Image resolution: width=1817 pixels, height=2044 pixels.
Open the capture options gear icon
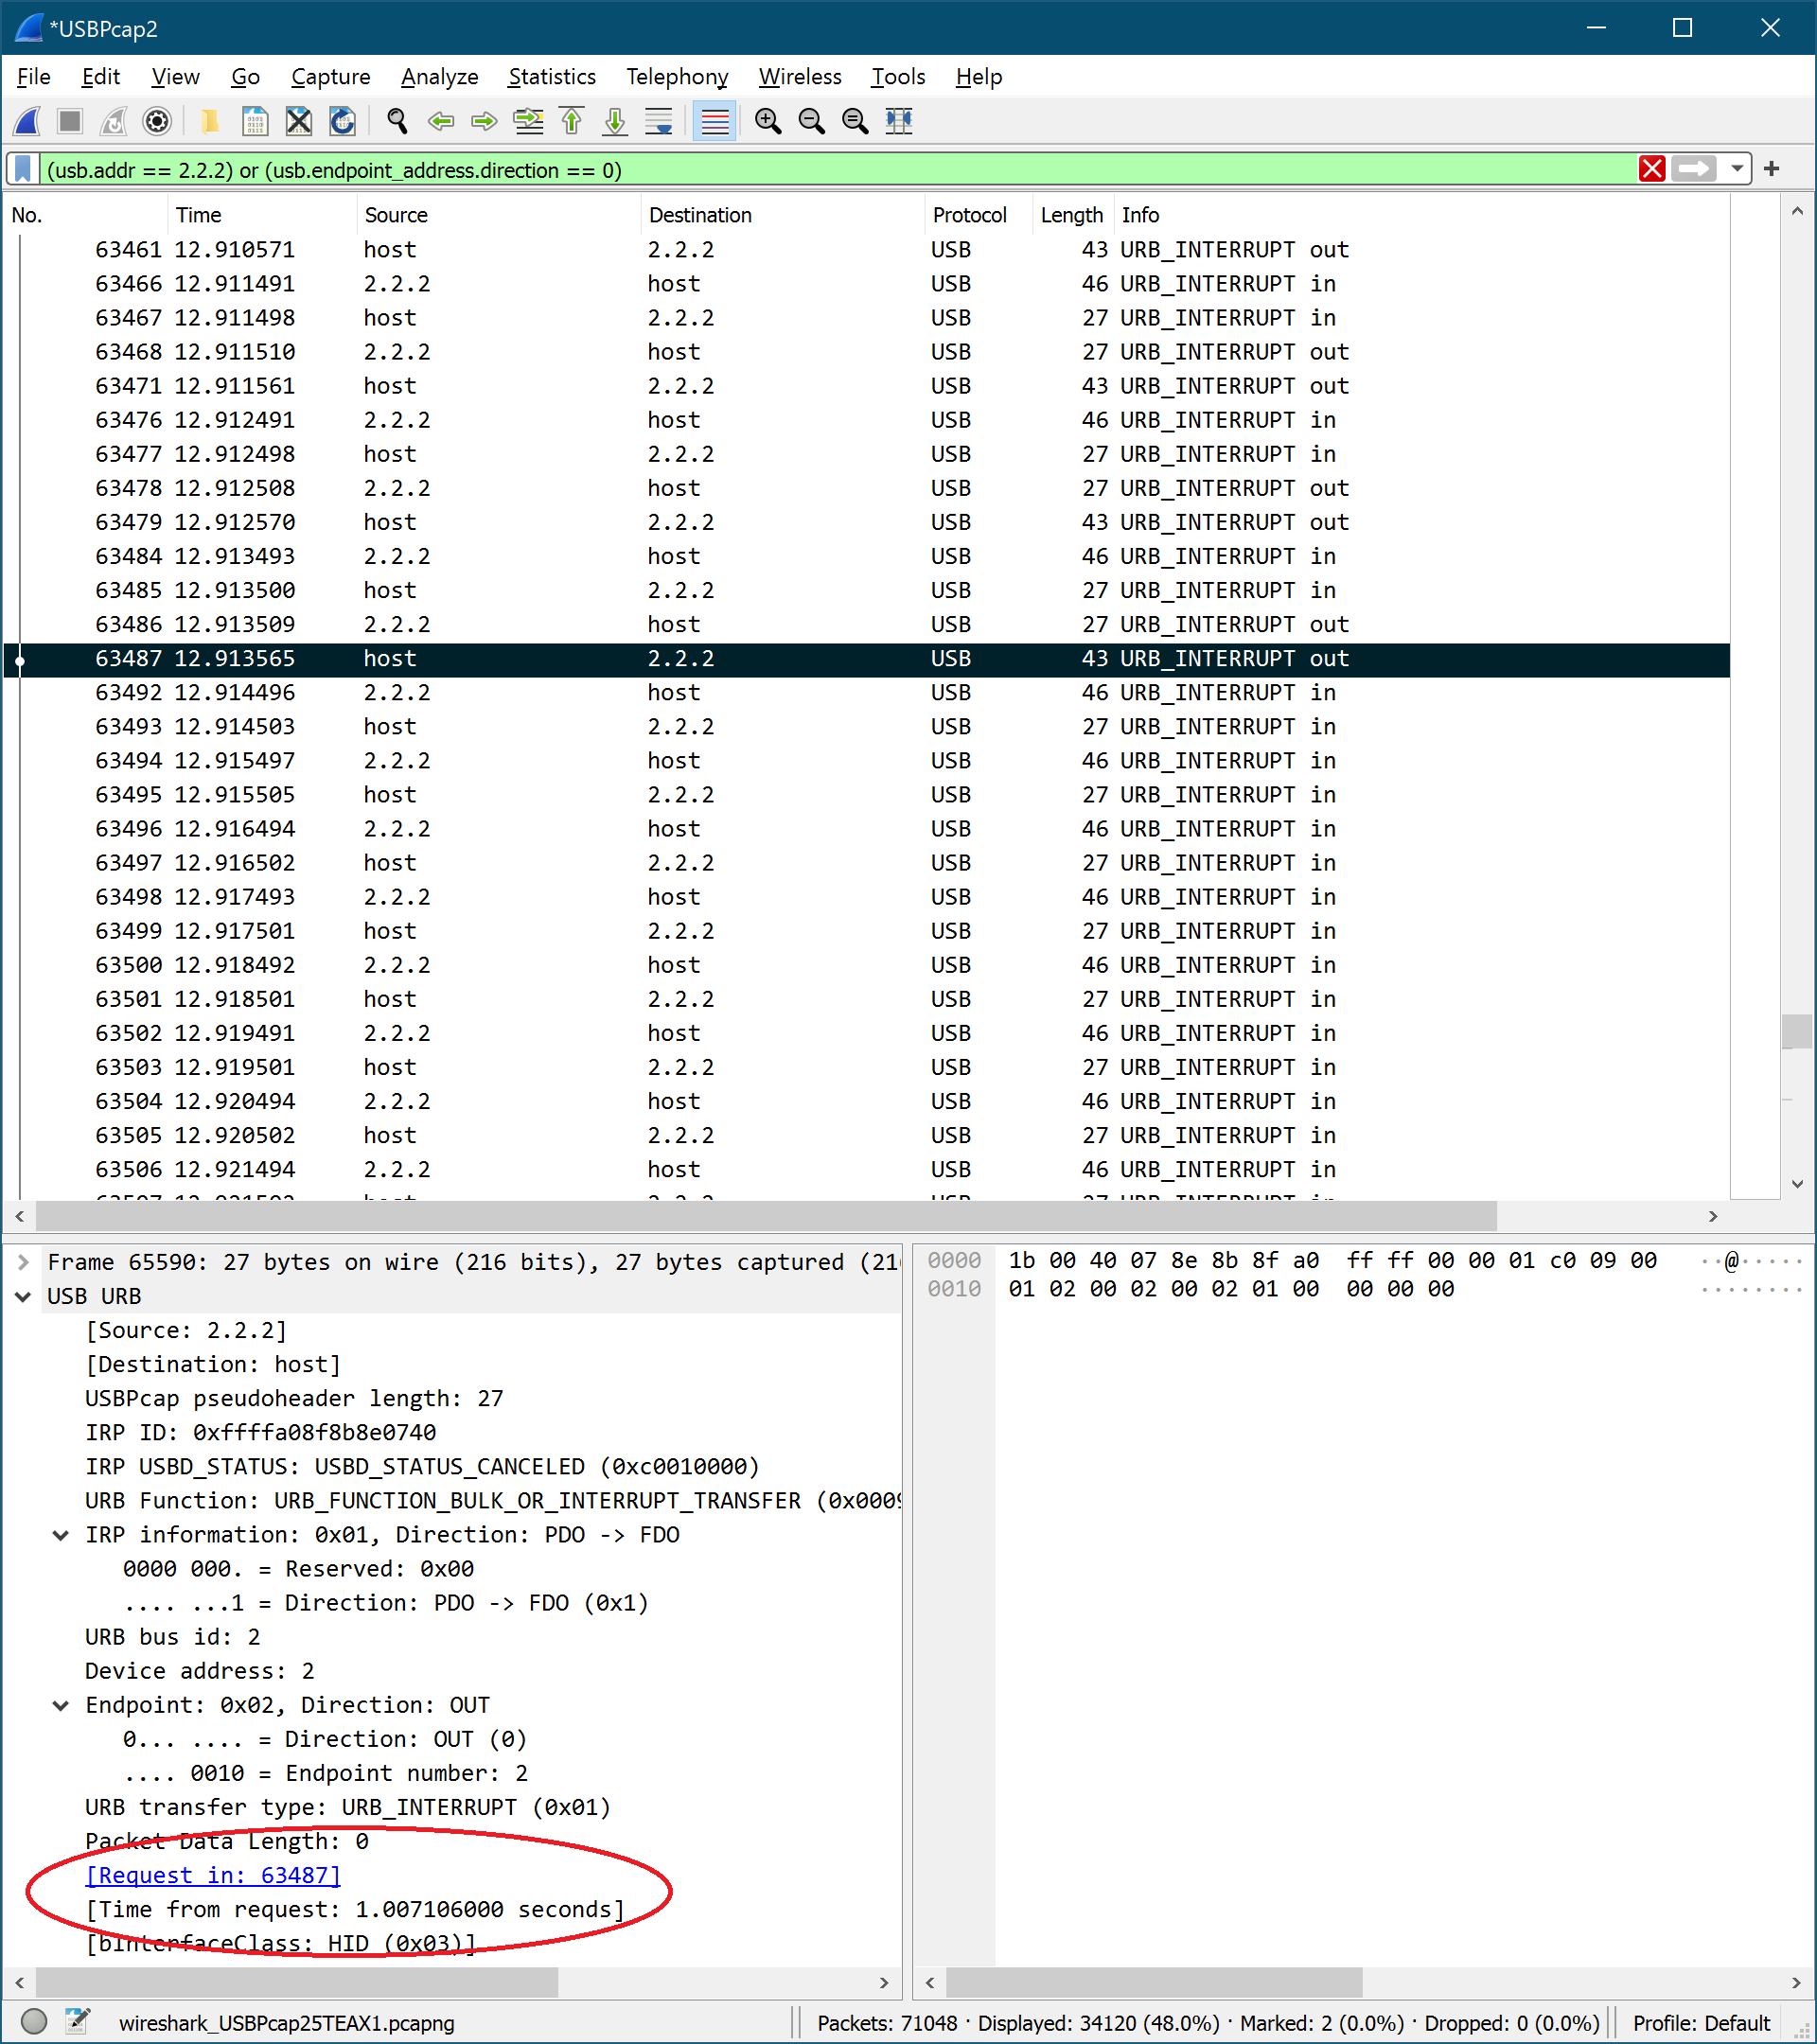coord(157,121)
